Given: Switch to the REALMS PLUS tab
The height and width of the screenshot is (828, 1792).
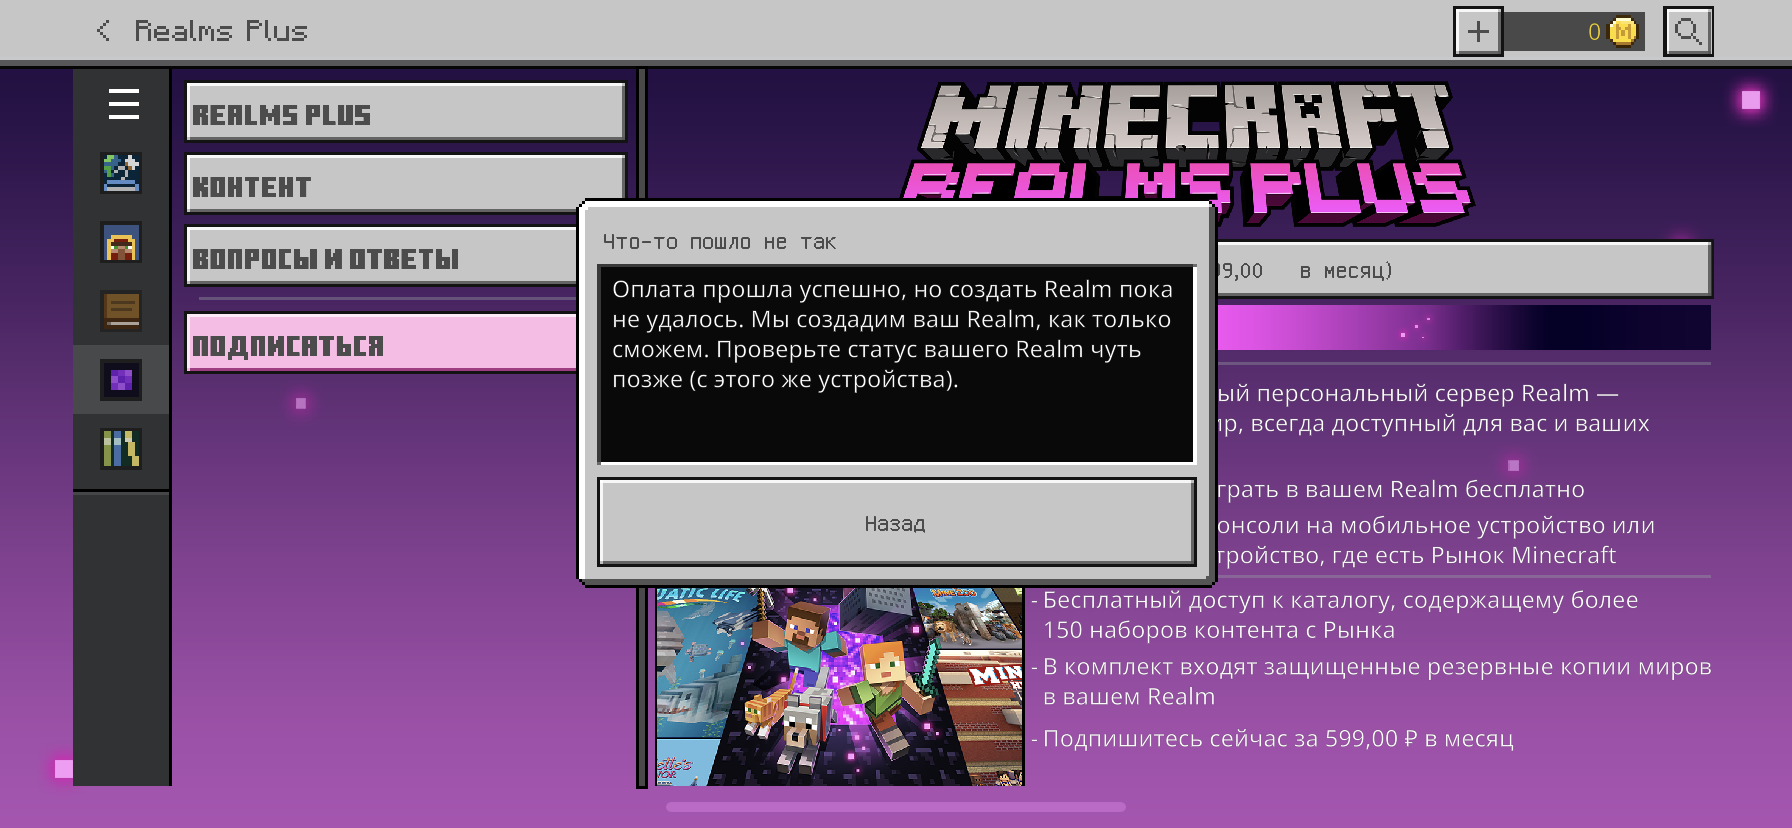Looking at the screenshot, I should pos(405,112).
